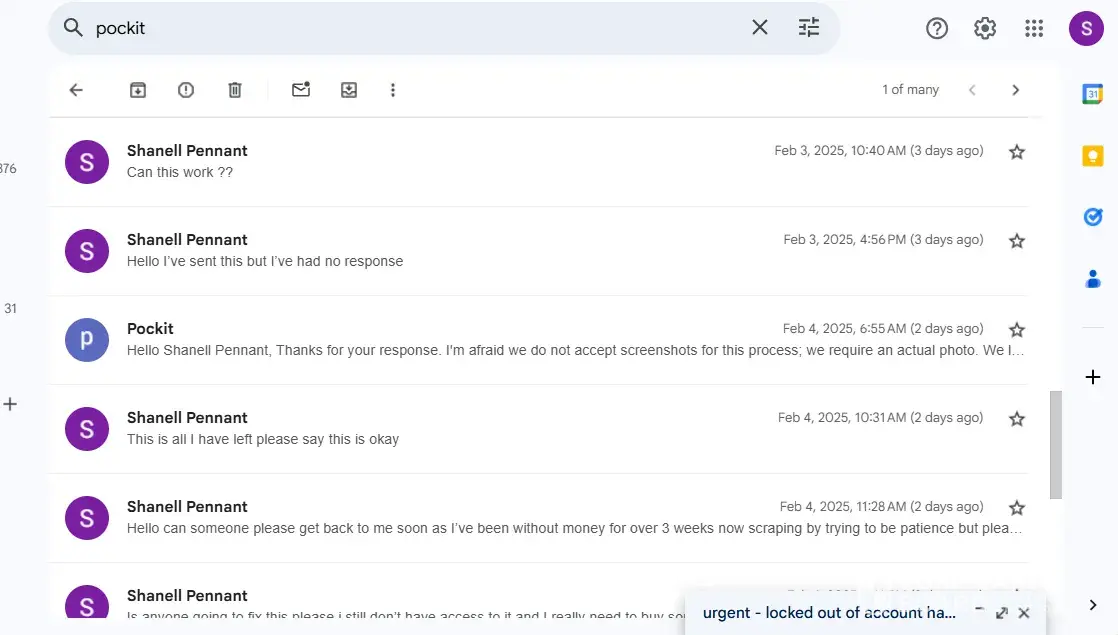Click the Move to inbox icon
This screenshot has height=635, width=1118.
coord(349,90)
